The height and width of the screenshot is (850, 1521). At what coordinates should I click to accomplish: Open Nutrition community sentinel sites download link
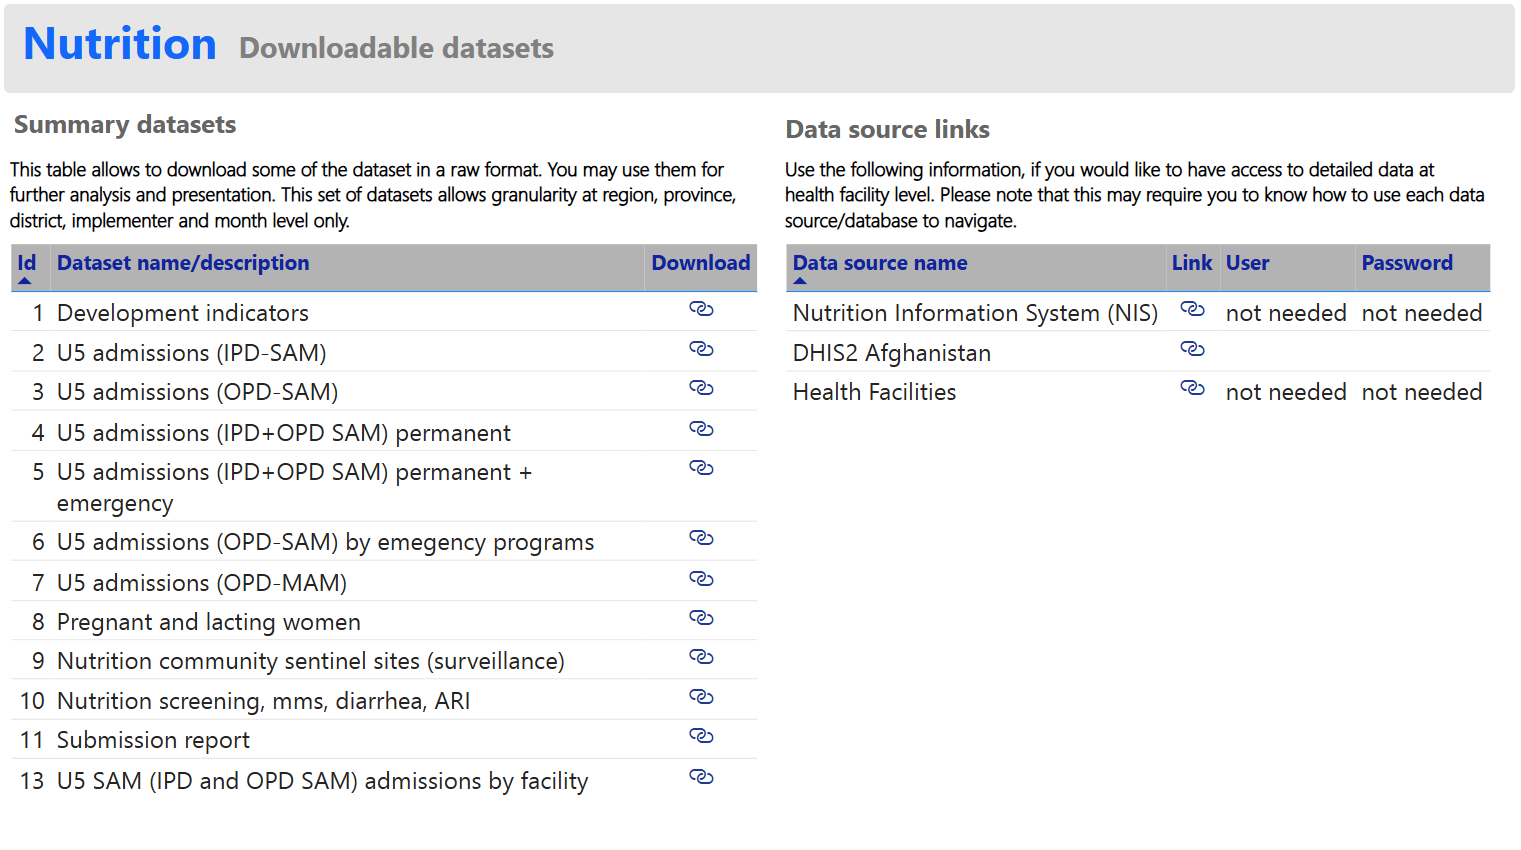pos(701,657)
